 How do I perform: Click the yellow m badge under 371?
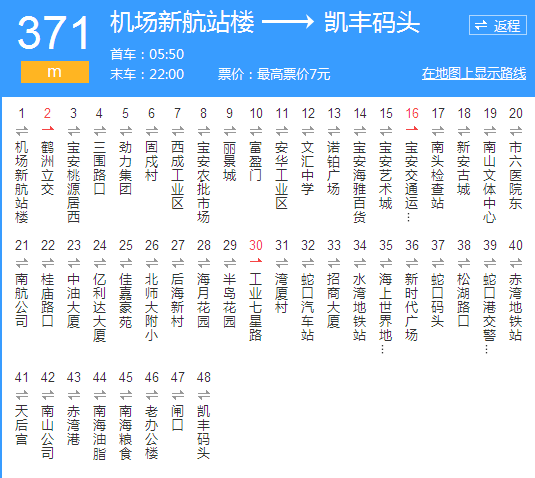(55, 72)
